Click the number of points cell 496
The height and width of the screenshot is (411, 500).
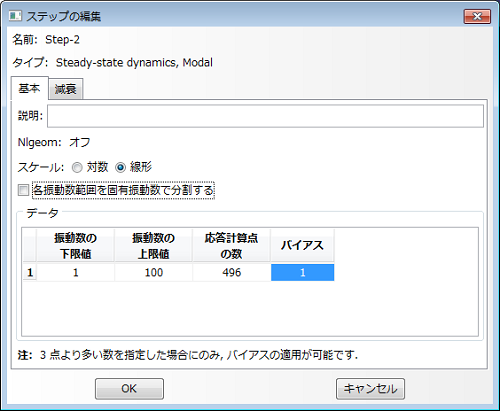click(x=231, y=273)
